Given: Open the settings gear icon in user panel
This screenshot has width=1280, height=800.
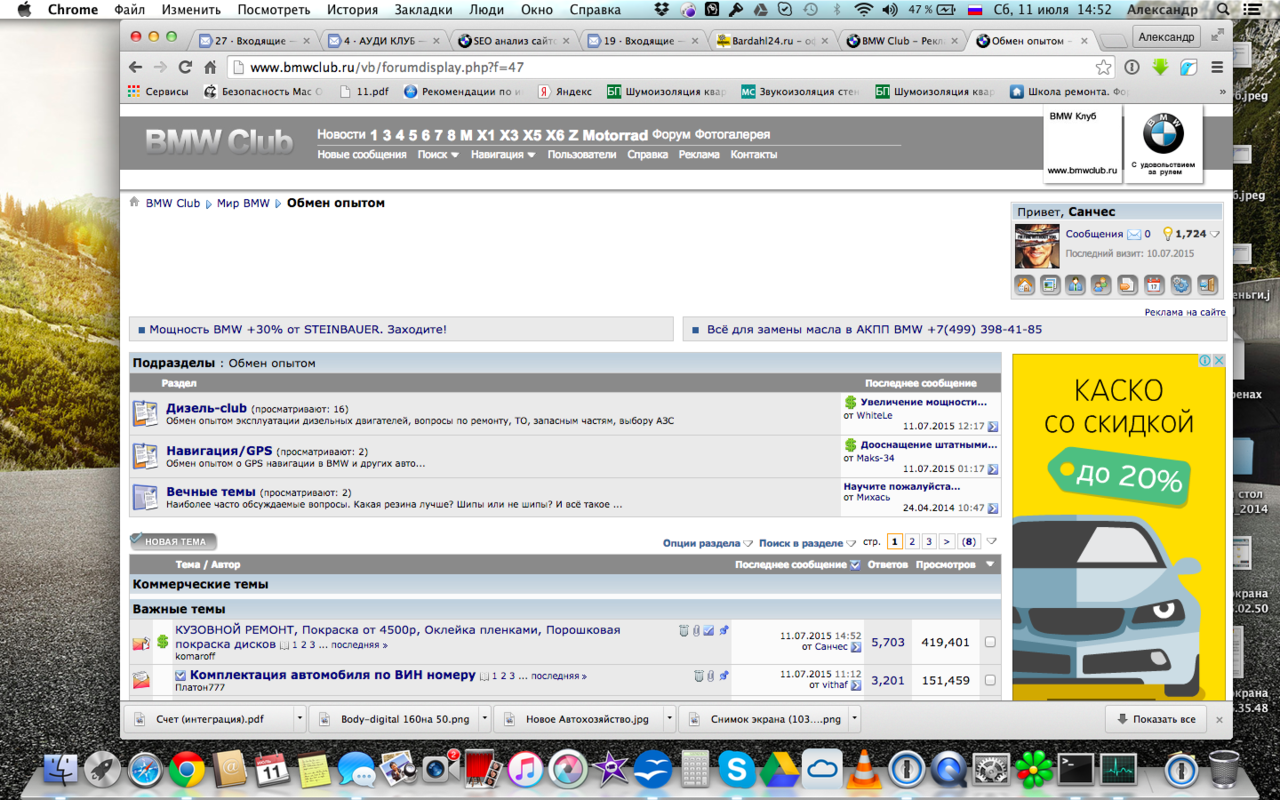Looking at the screenshot, I should point(1181,285).
